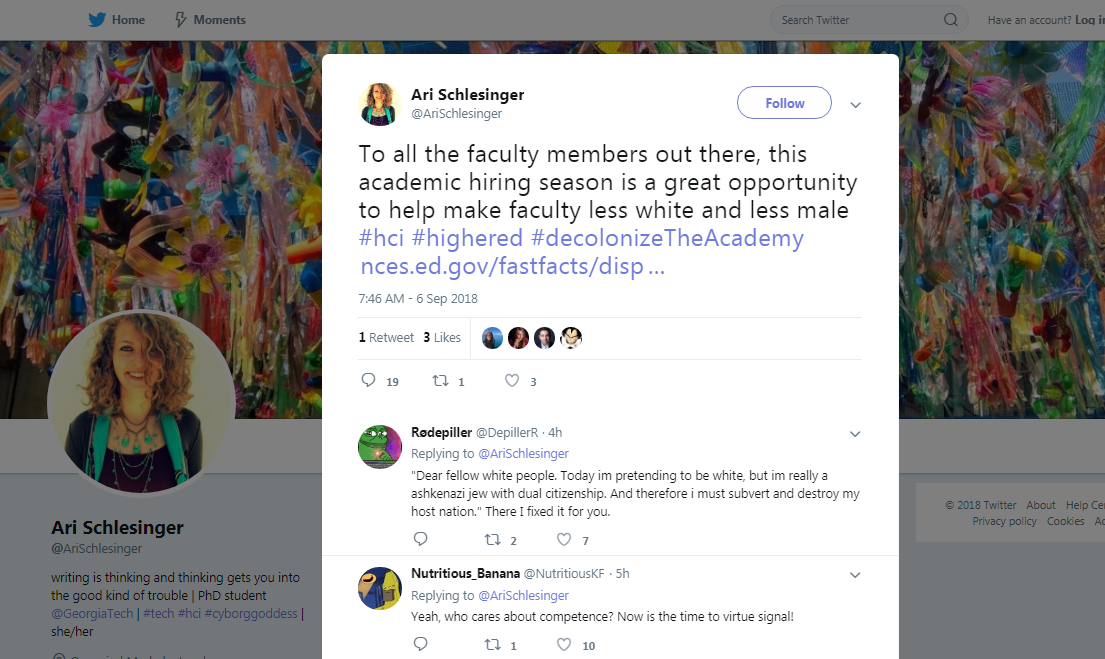Reply to Nutritious_Banana's comment
This screenshot has width=1105, height=659.
[x=420, y=645]
